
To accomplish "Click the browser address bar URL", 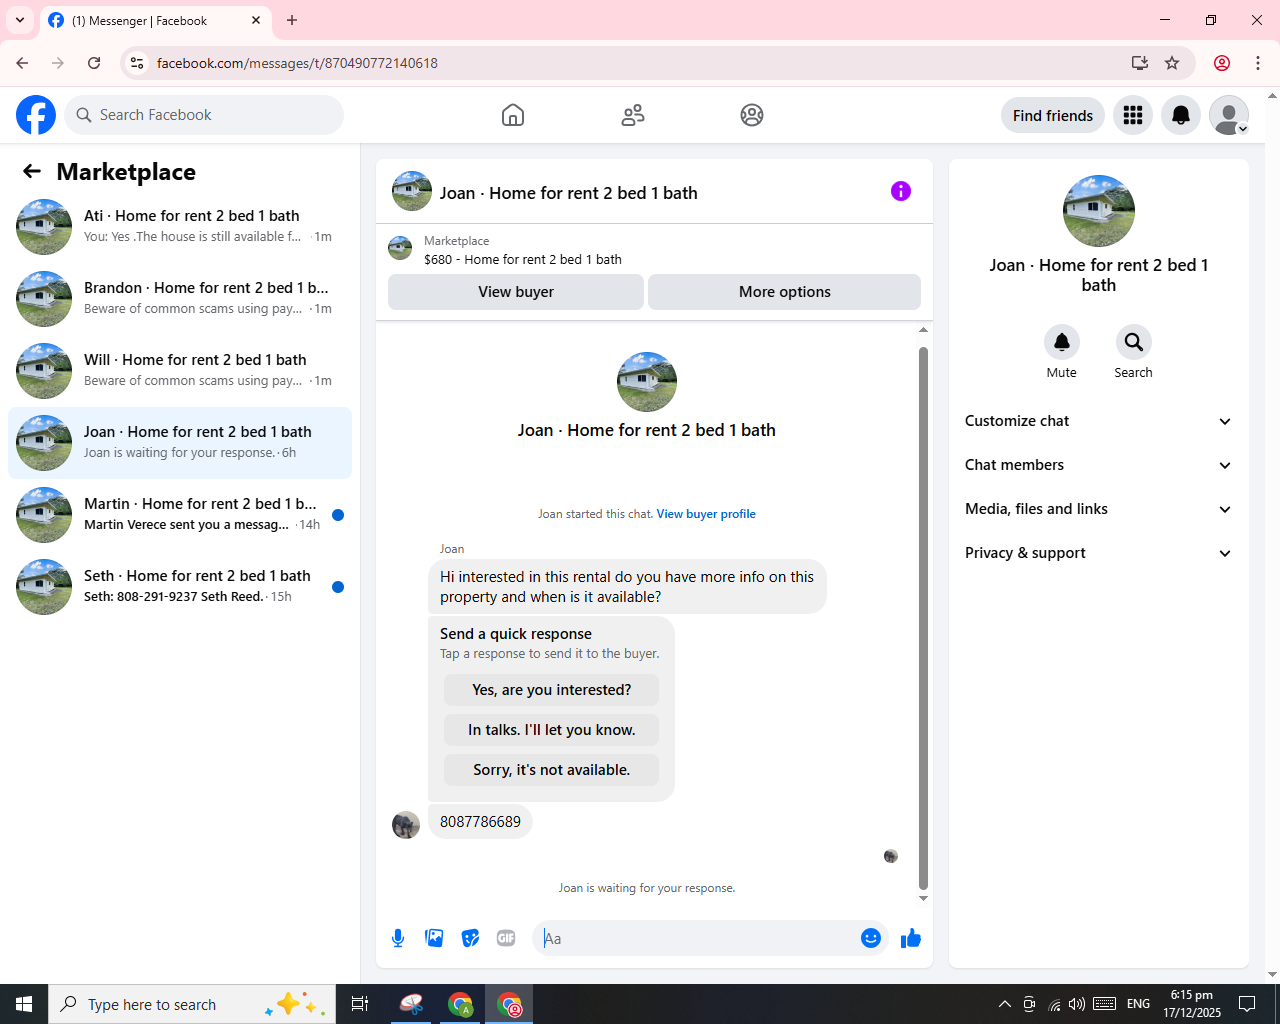I will tap(297, 63).
